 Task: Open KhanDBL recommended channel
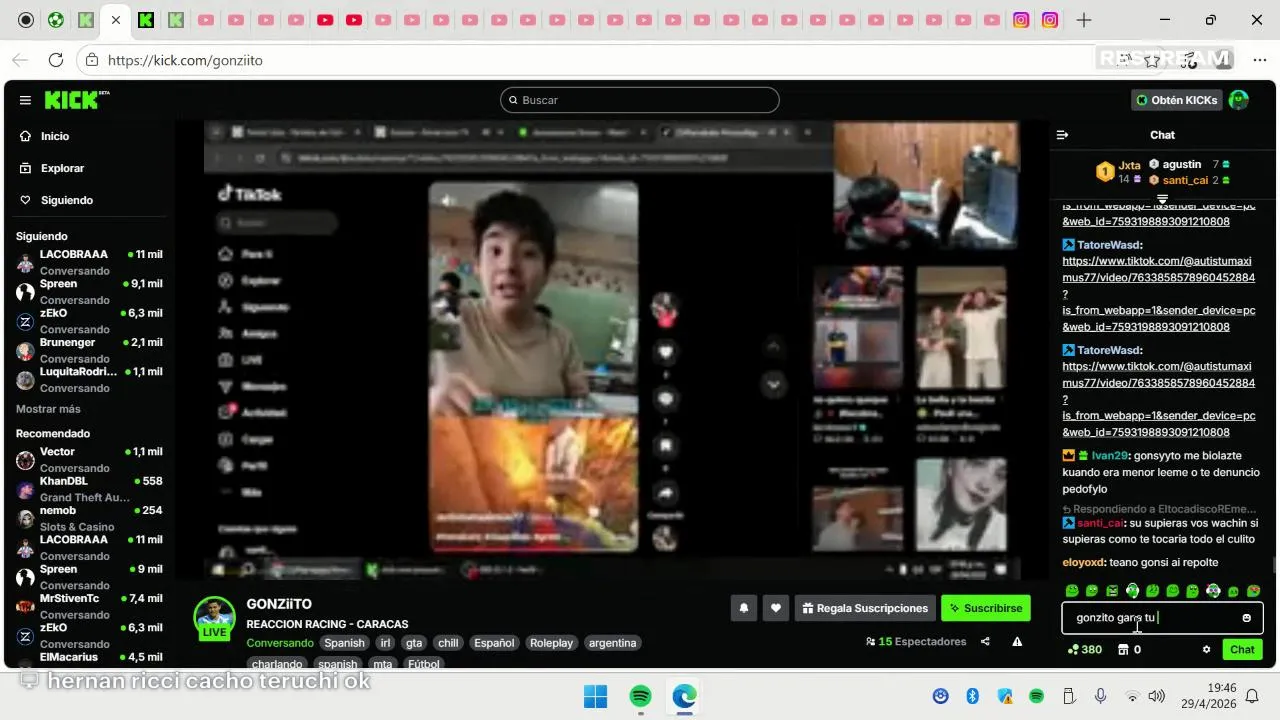coord(88,489)
